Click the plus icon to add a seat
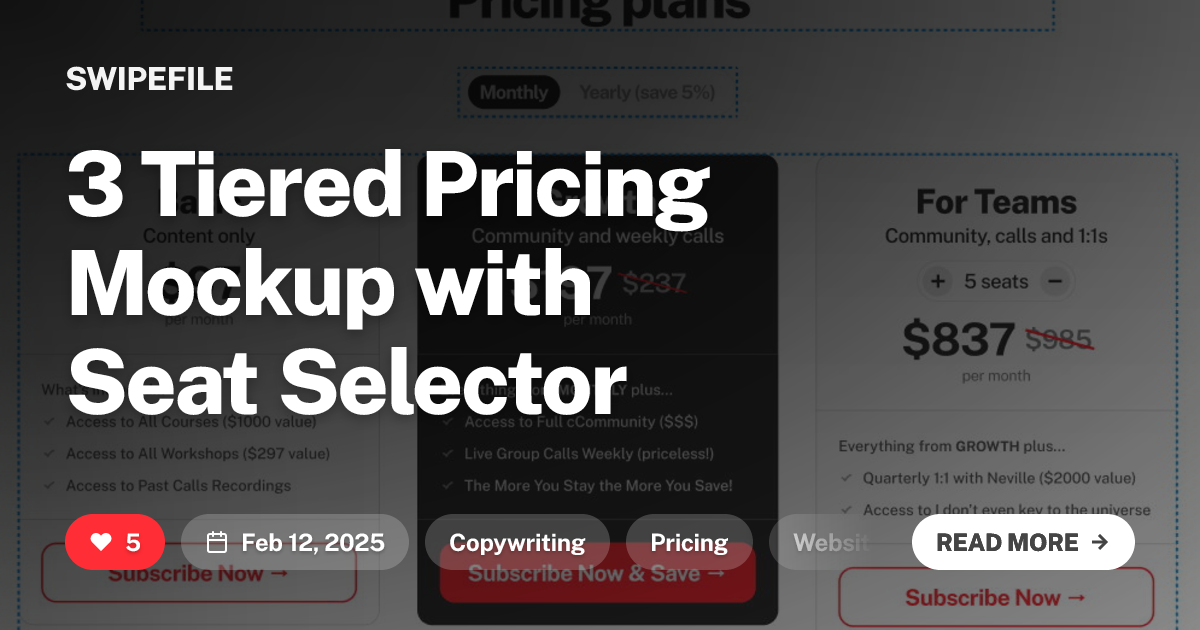This screenshot has width=1200, height=630. coord(938,281)
